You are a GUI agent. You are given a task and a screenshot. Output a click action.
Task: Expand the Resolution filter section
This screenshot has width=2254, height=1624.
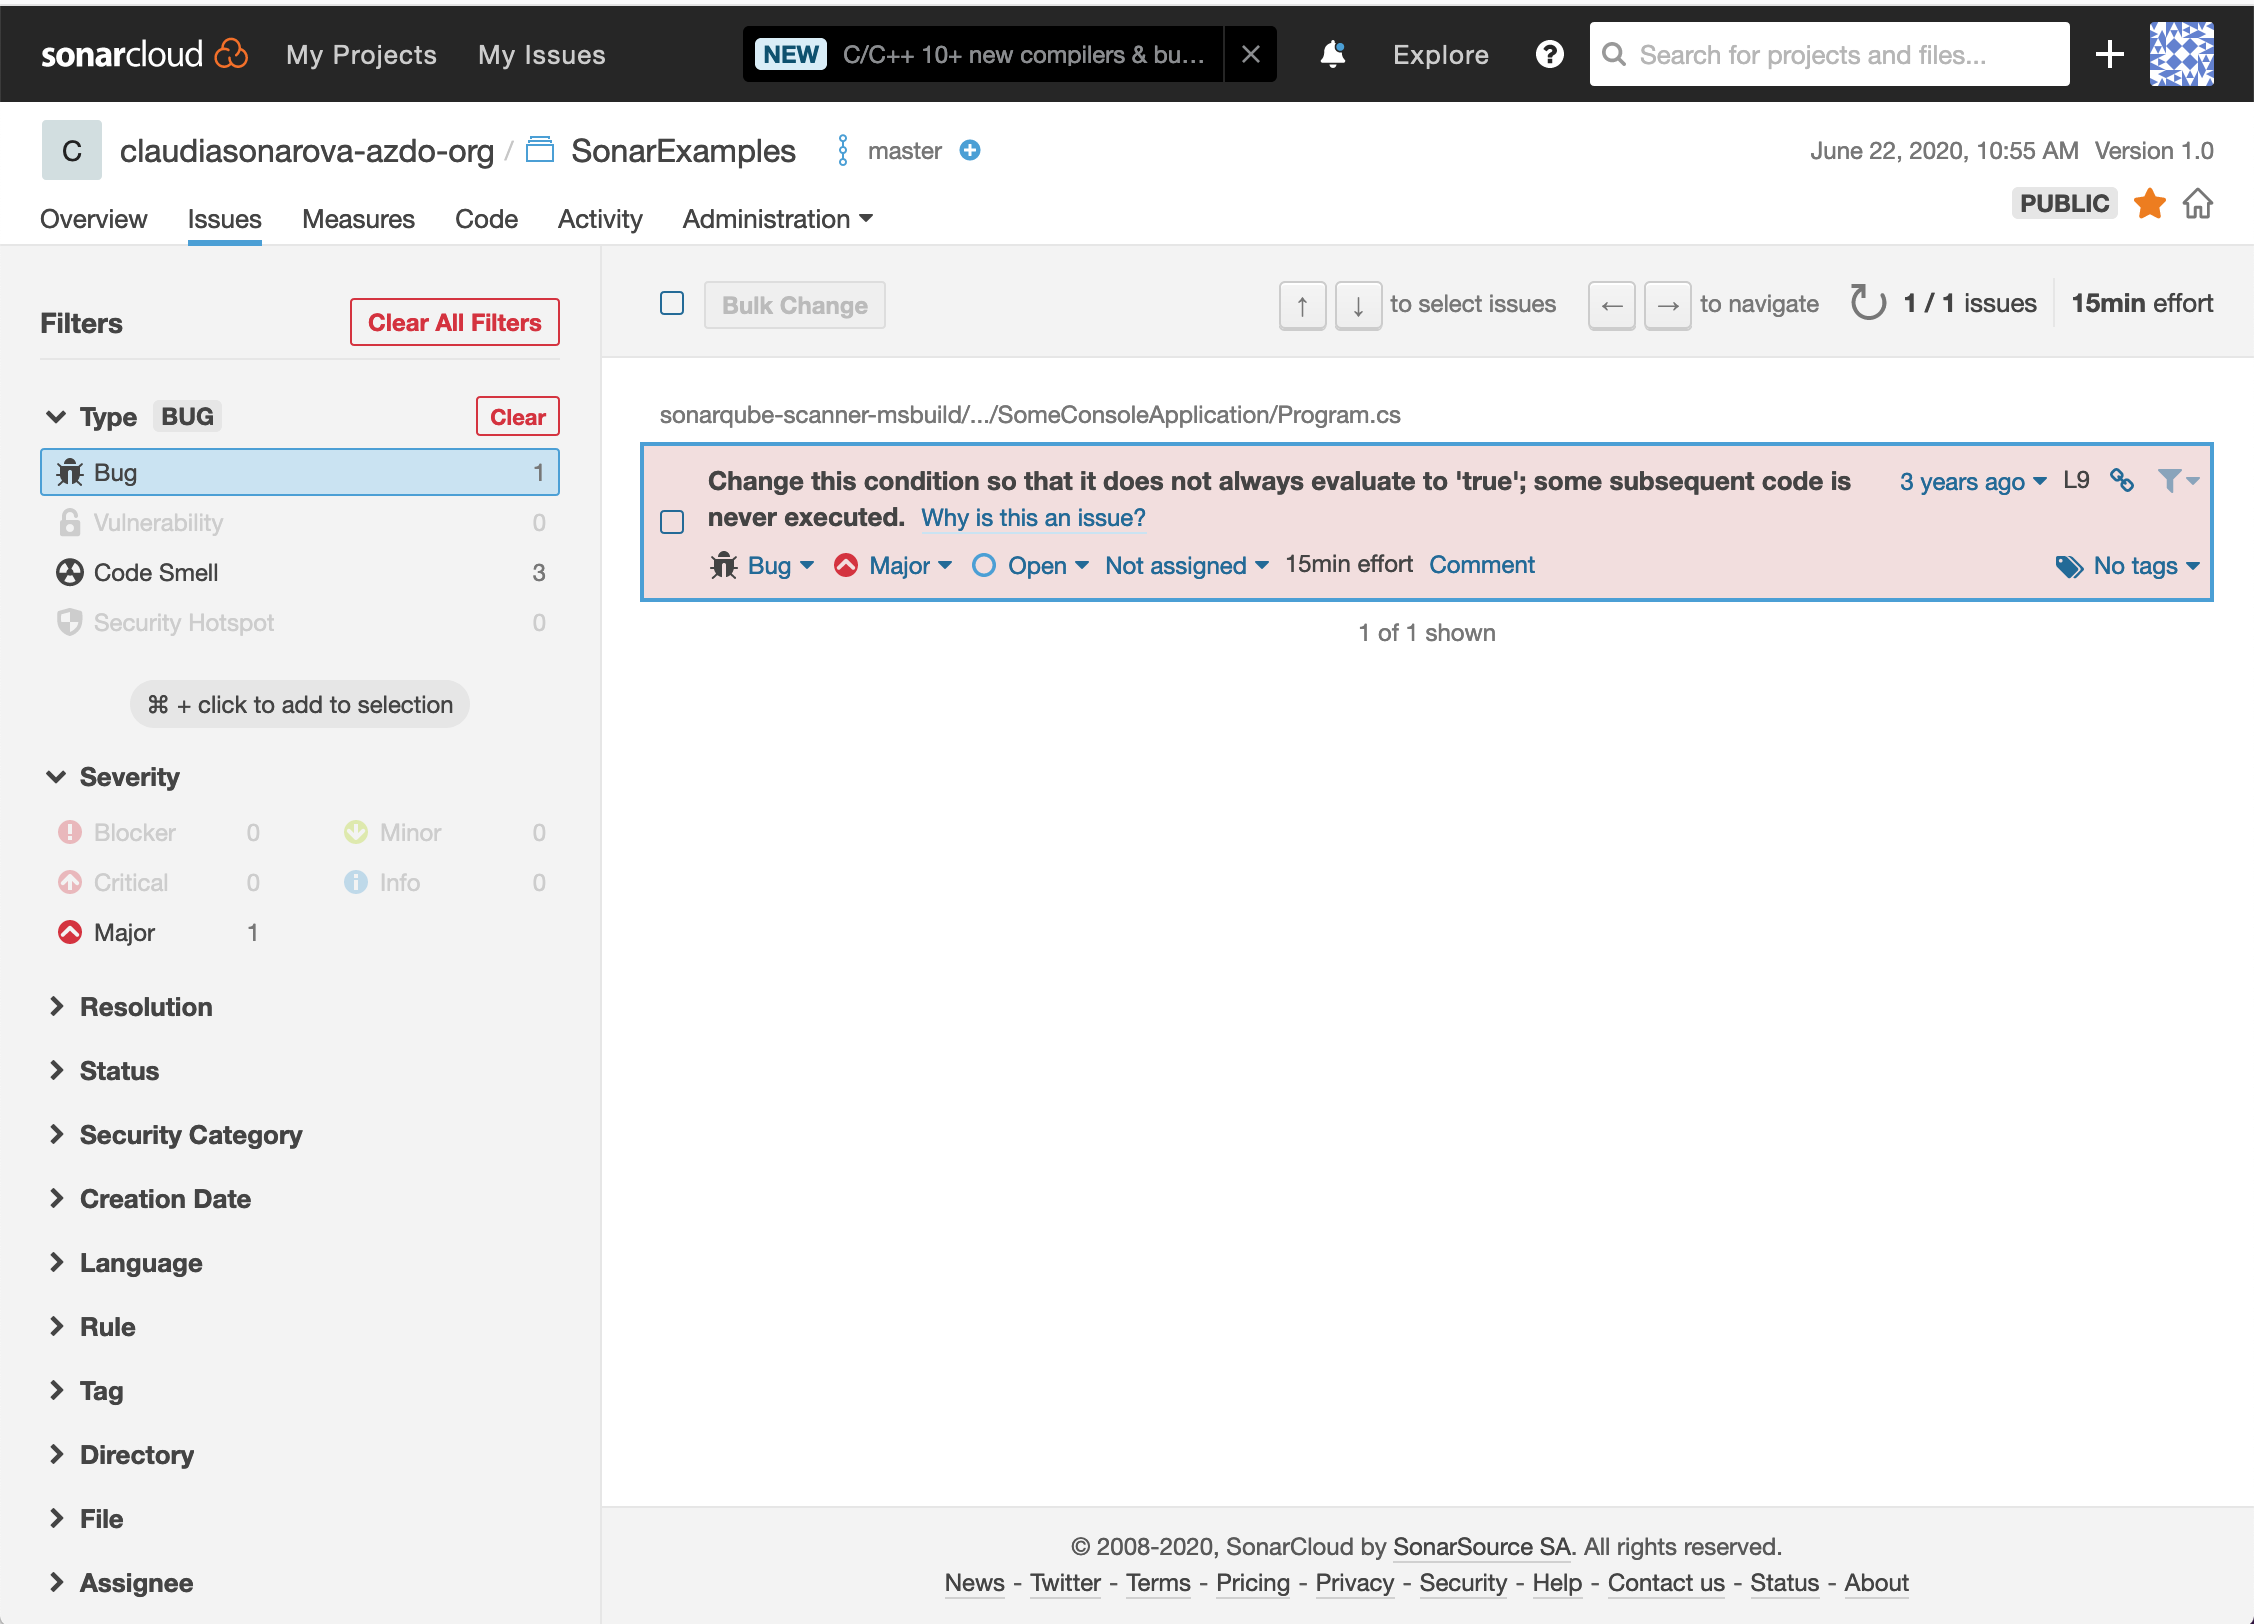point(147,1008)
